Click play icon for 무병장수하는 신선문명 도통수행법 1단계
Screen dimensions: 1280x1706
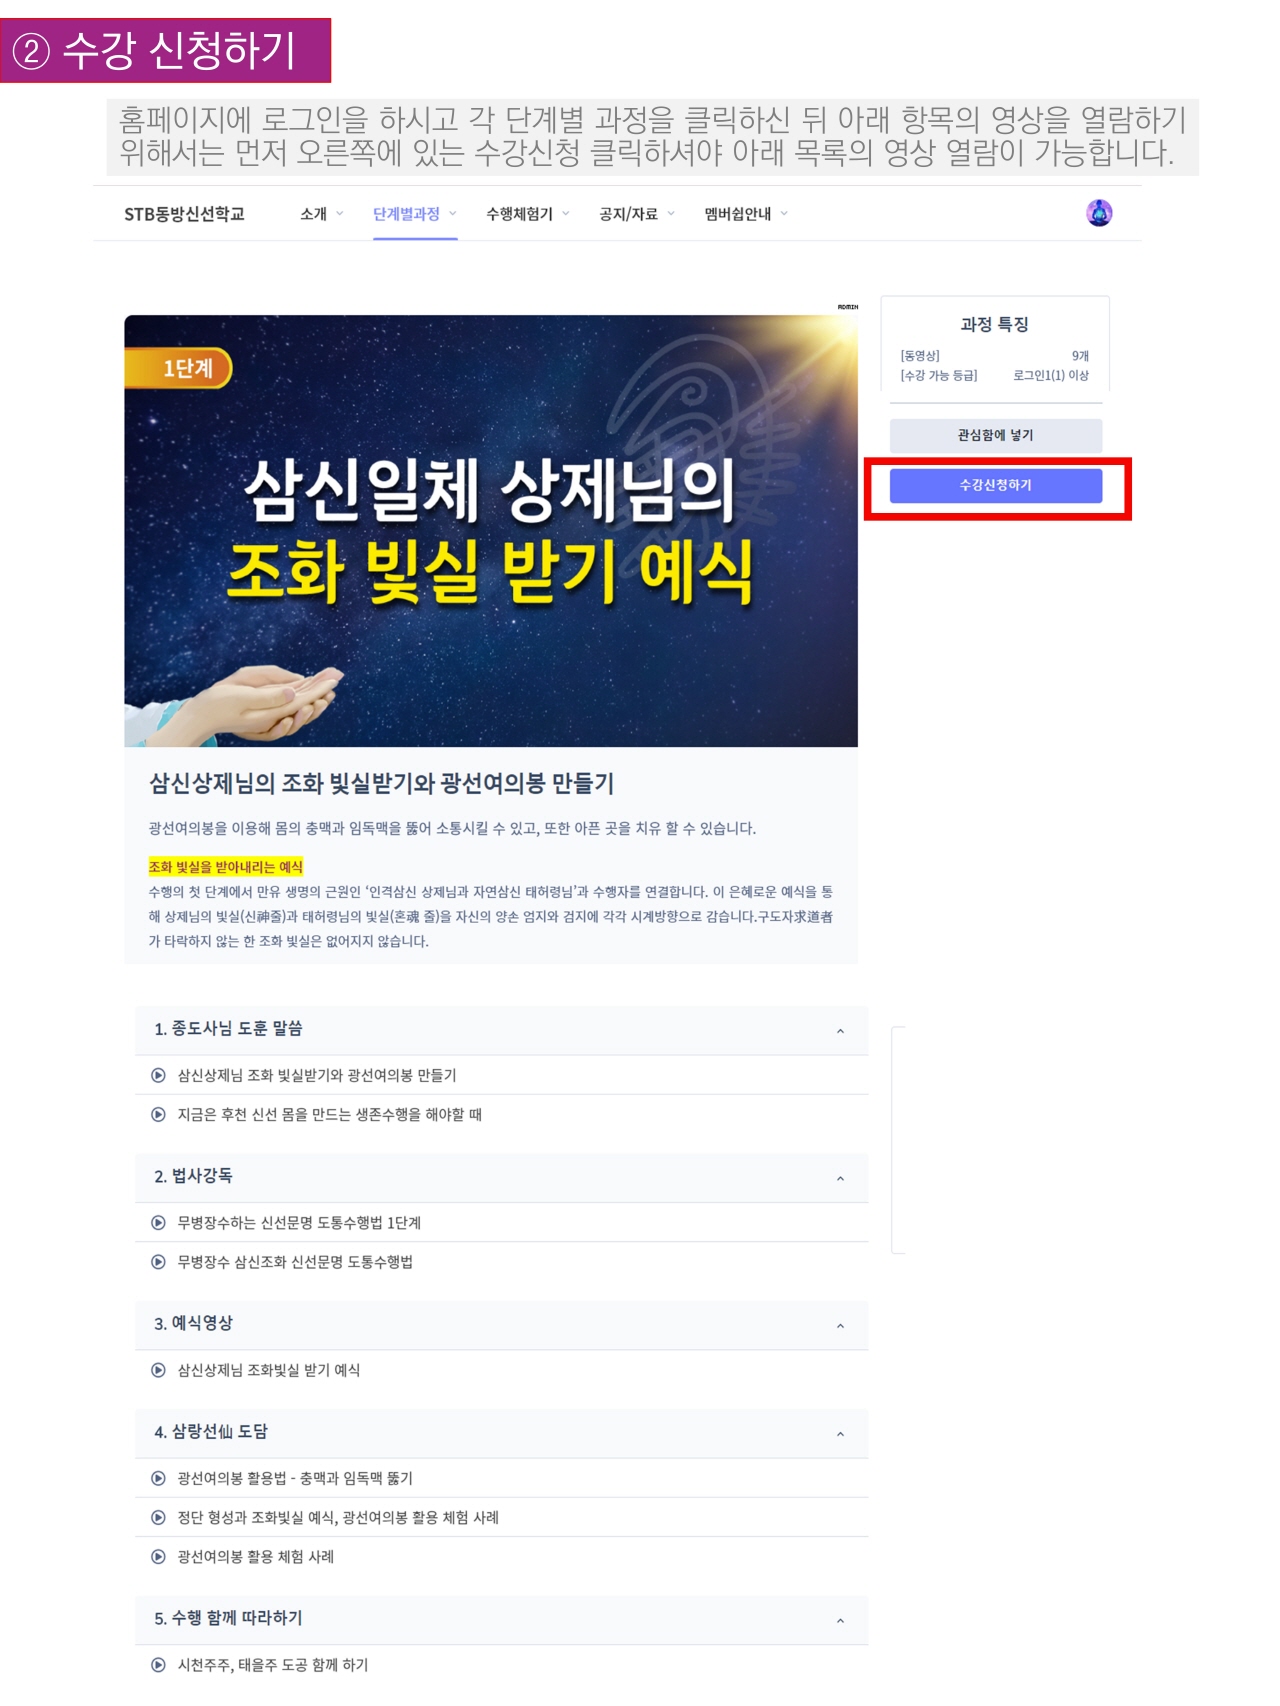[x=158, y=1222]
